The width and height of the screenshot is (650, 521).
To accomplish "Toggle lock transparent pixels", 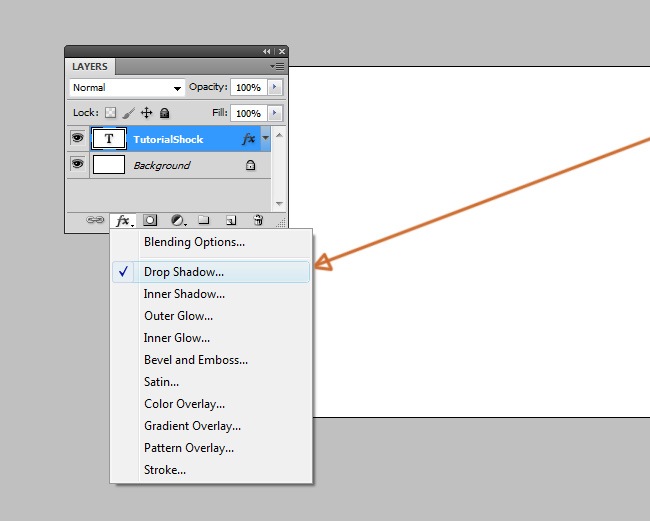I will pos(111,113).
